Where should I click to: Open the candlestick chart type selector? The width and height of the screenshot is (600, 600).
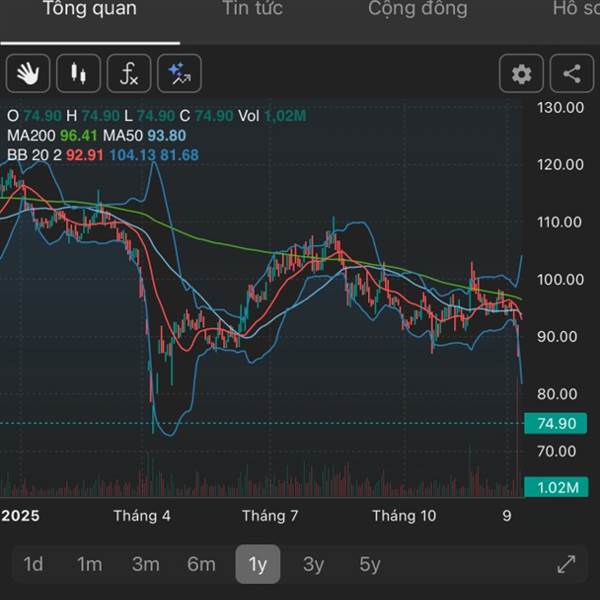(x=78, y=73)
